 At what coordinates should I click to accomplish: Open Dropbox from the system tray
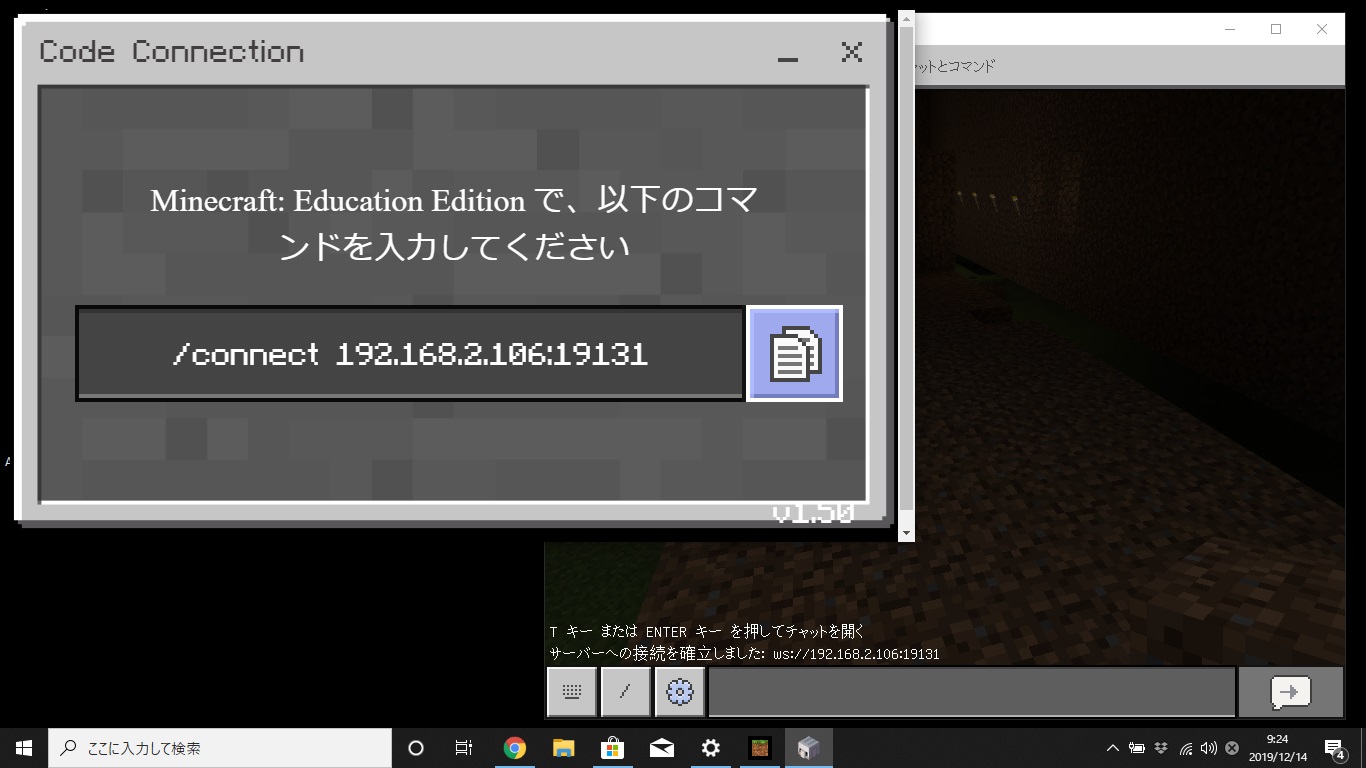(1161, 748)
